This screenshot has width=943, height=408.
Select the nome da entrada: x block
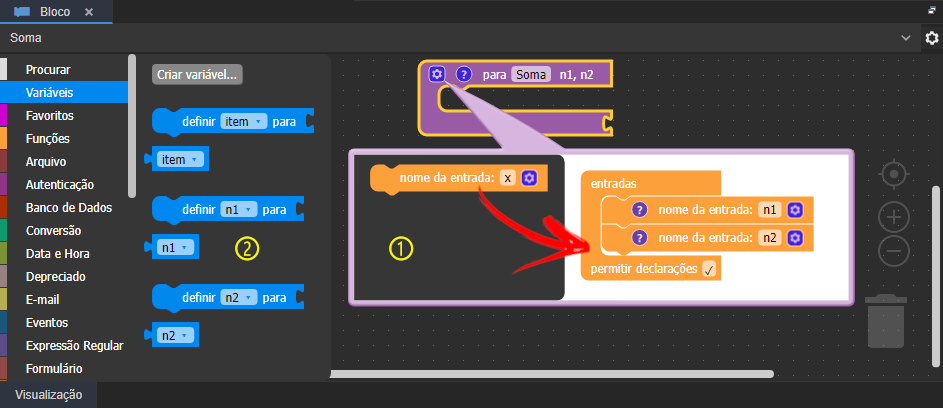(x=459, y=179)
